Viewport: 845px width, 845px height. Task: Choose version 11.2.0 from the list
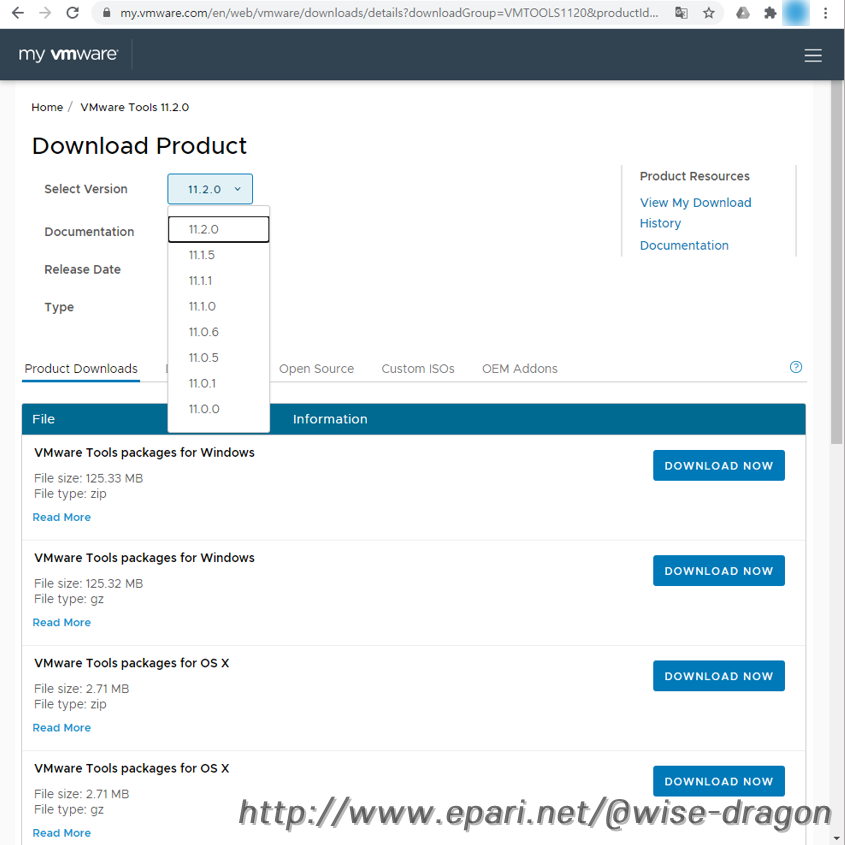point(218,230)
